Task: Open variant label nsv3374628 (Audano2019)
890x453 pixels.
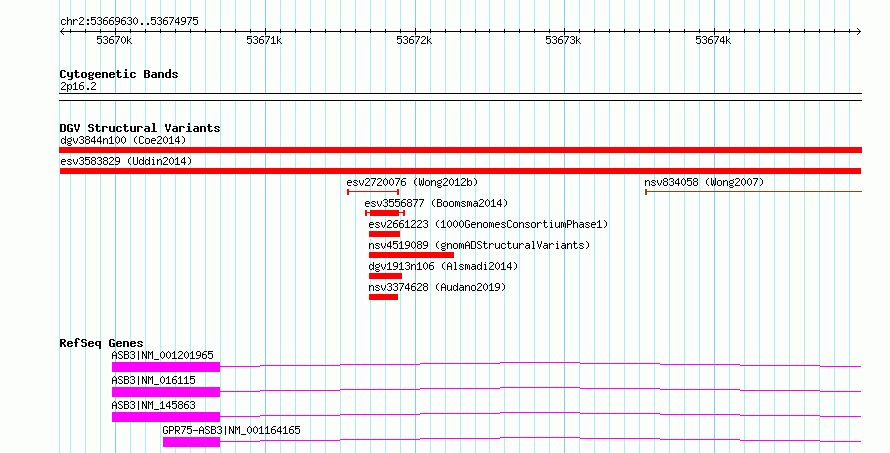Action: pos(437,287)
